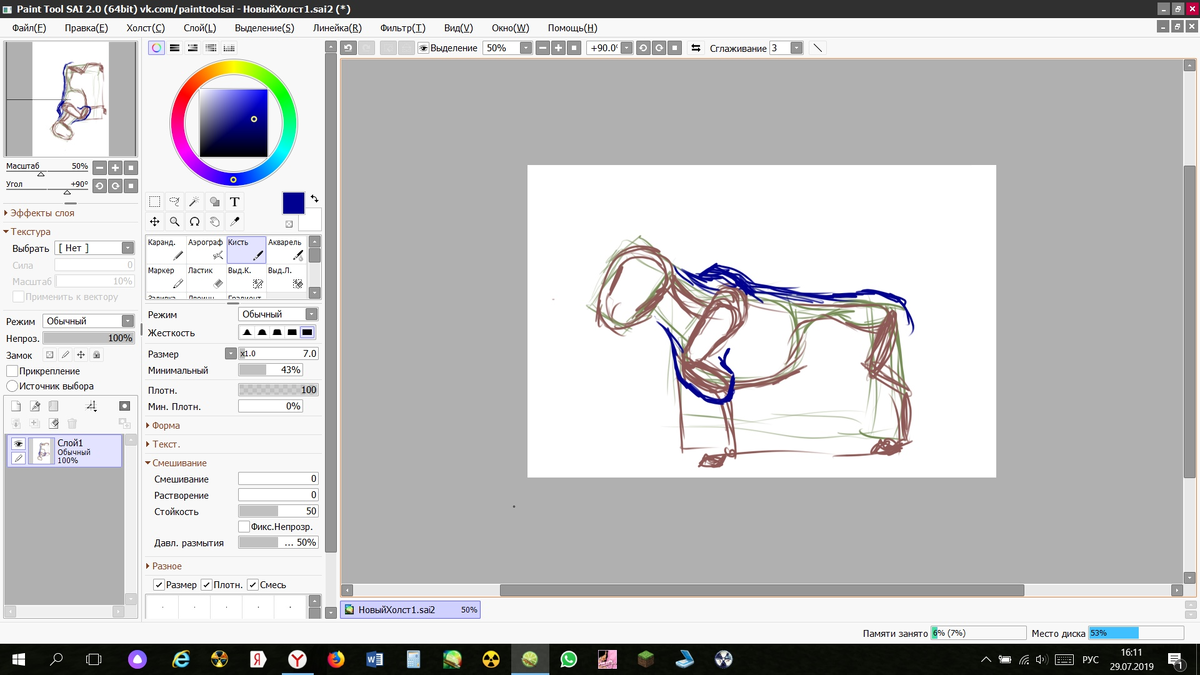Toggle the Прикрепление checkbox
The width and height of the screenshot is (1200, 675).
pos(12,371)
